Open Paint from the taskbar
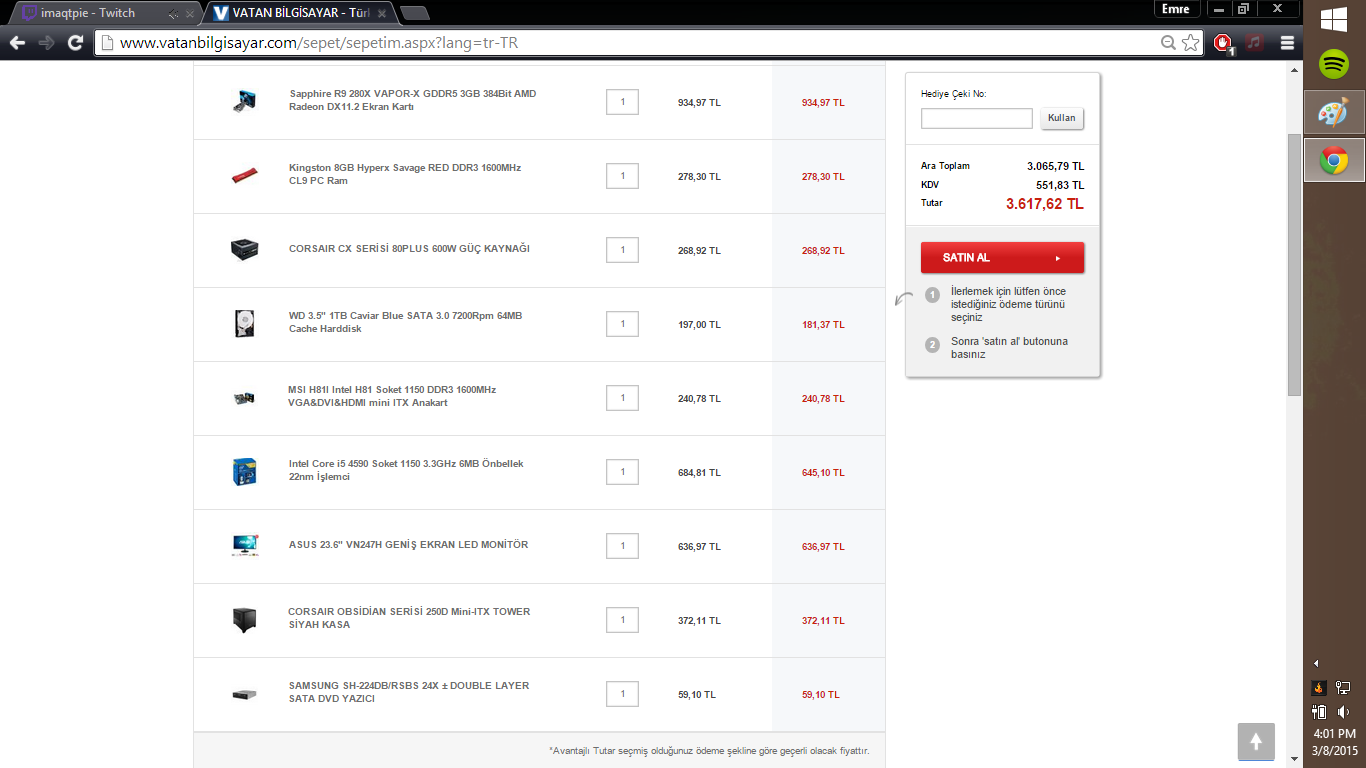Screen dimensions: 1366x768 click(1334, 112)
